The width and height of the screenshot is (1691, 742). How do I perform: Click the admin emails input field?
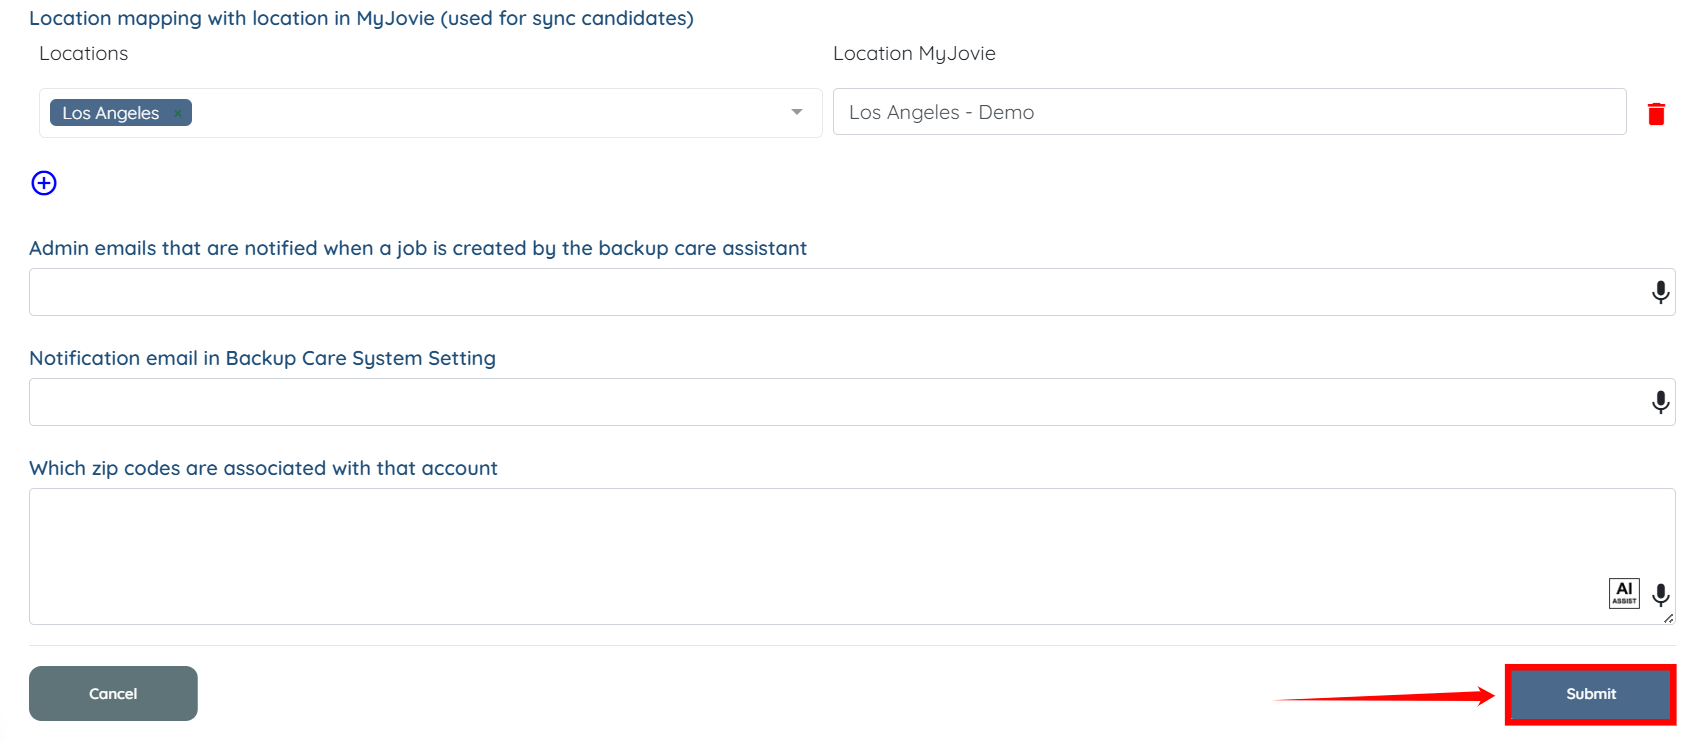click(x=830, y=292)
